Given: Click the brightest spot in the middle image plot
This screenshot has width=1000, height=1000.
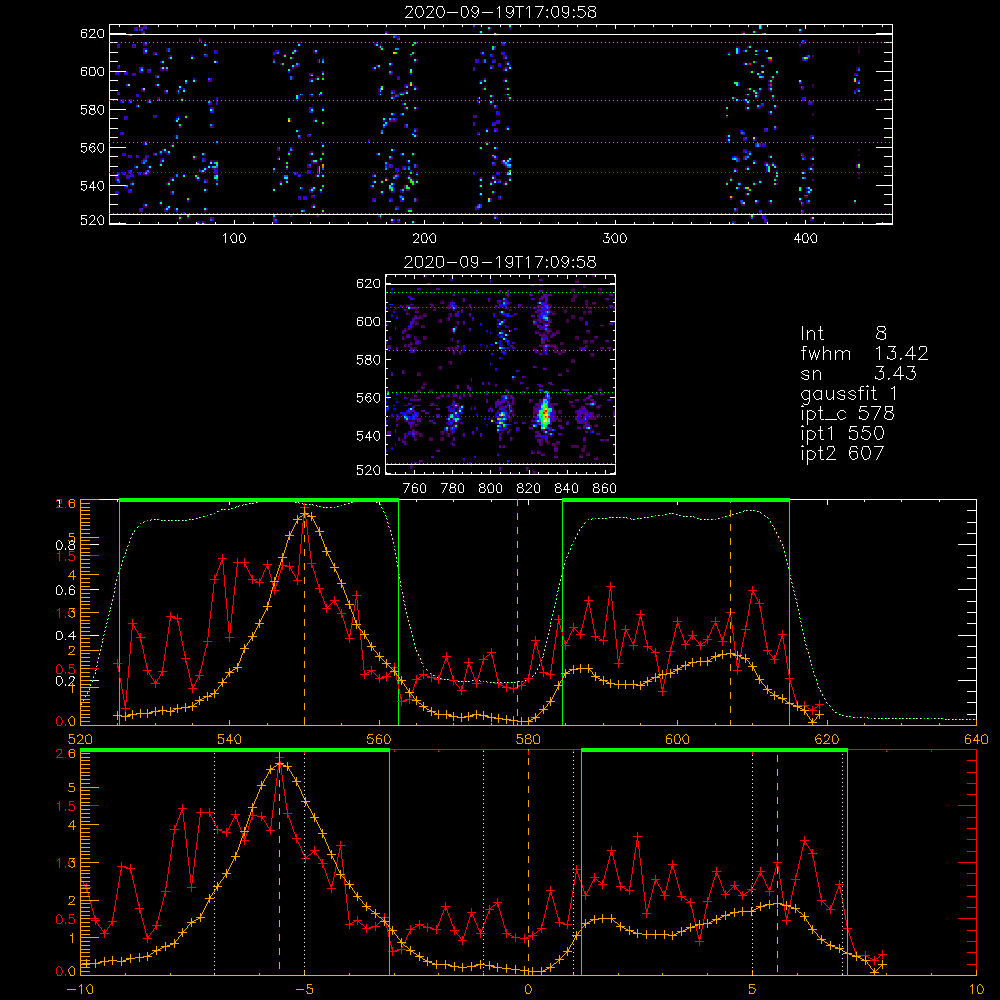Looking at the screenshot, I should click(543, 416).
